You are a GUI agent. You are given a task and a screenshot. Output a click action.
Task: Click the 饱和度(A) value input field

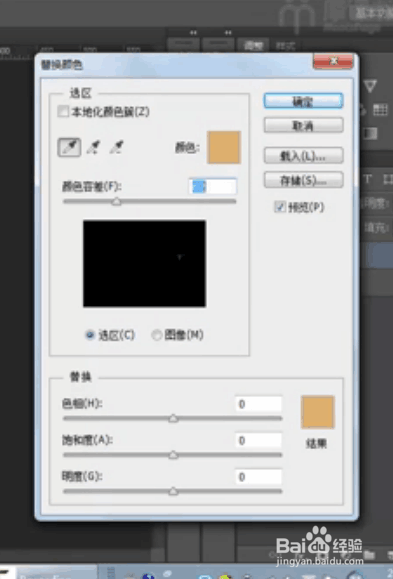[259, 440]
